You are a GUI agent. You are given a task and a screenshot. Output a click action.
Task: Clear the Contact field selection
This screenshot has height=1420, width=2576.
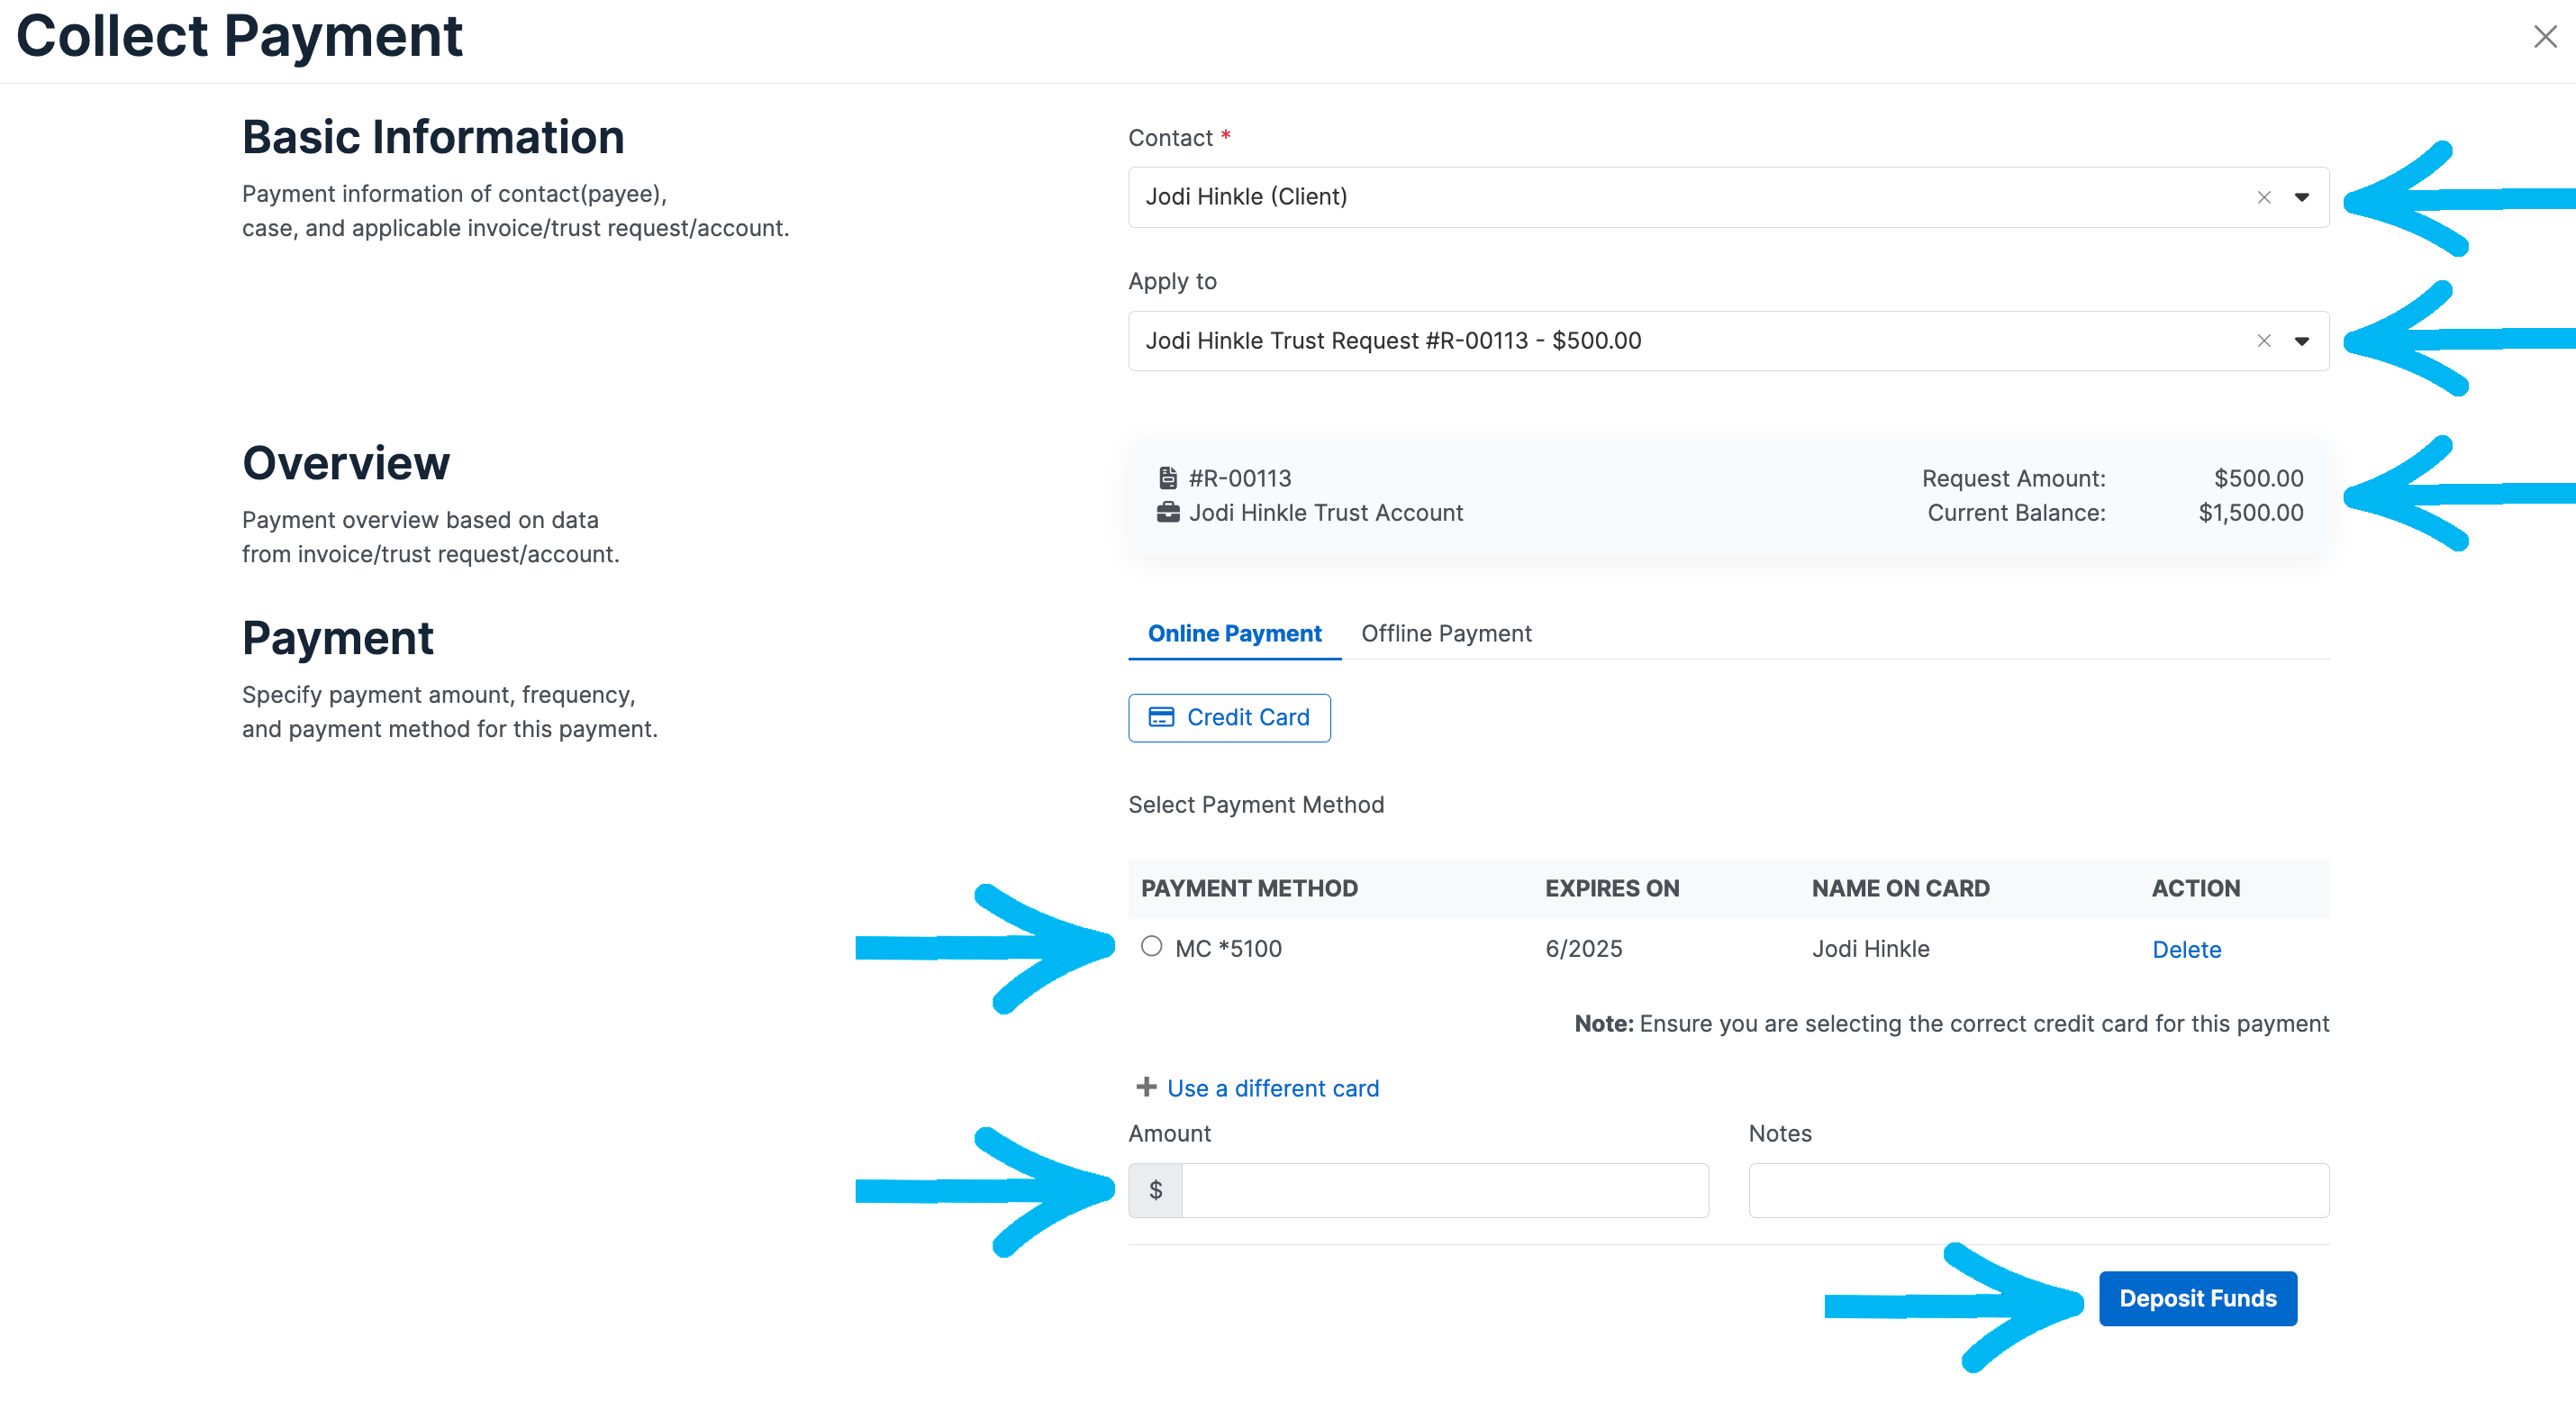click(2264, 197)
